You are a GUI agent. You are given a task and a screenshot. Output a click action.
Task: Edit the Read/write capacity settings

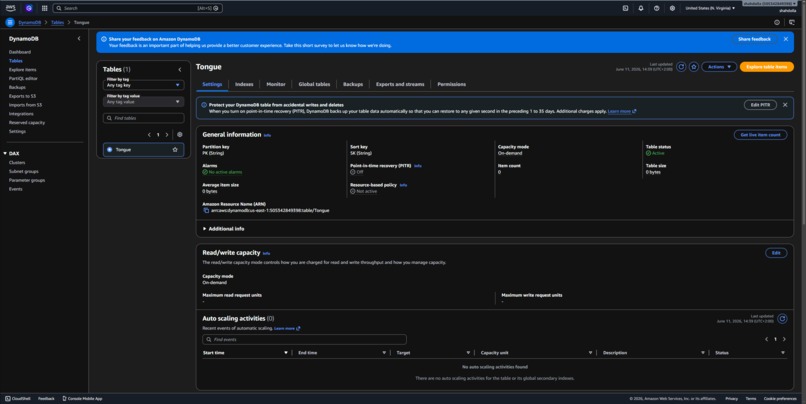[x=776, y=253]
